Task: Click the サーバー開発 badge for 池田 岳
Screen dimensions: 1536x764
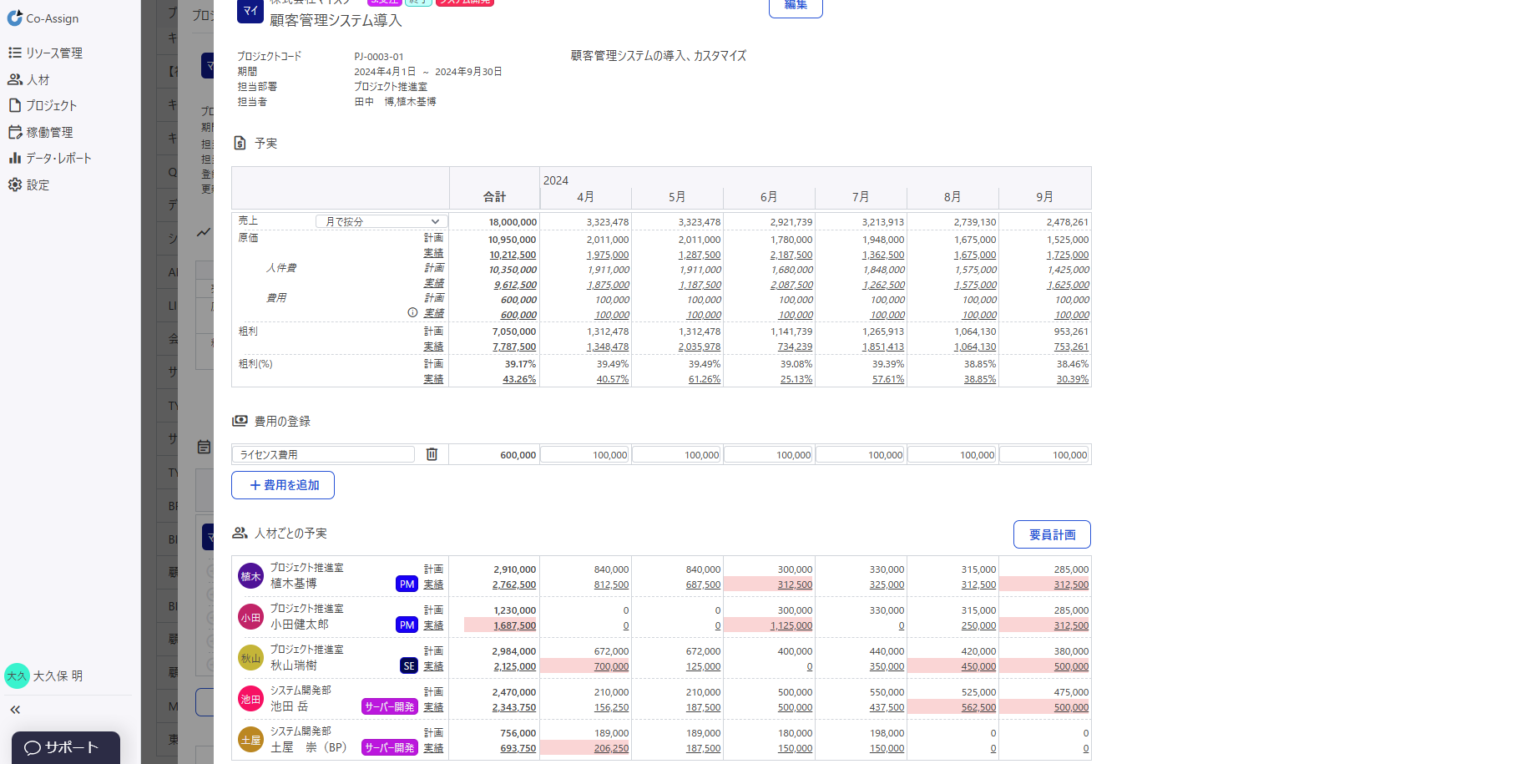Action: tap(389, 705)
